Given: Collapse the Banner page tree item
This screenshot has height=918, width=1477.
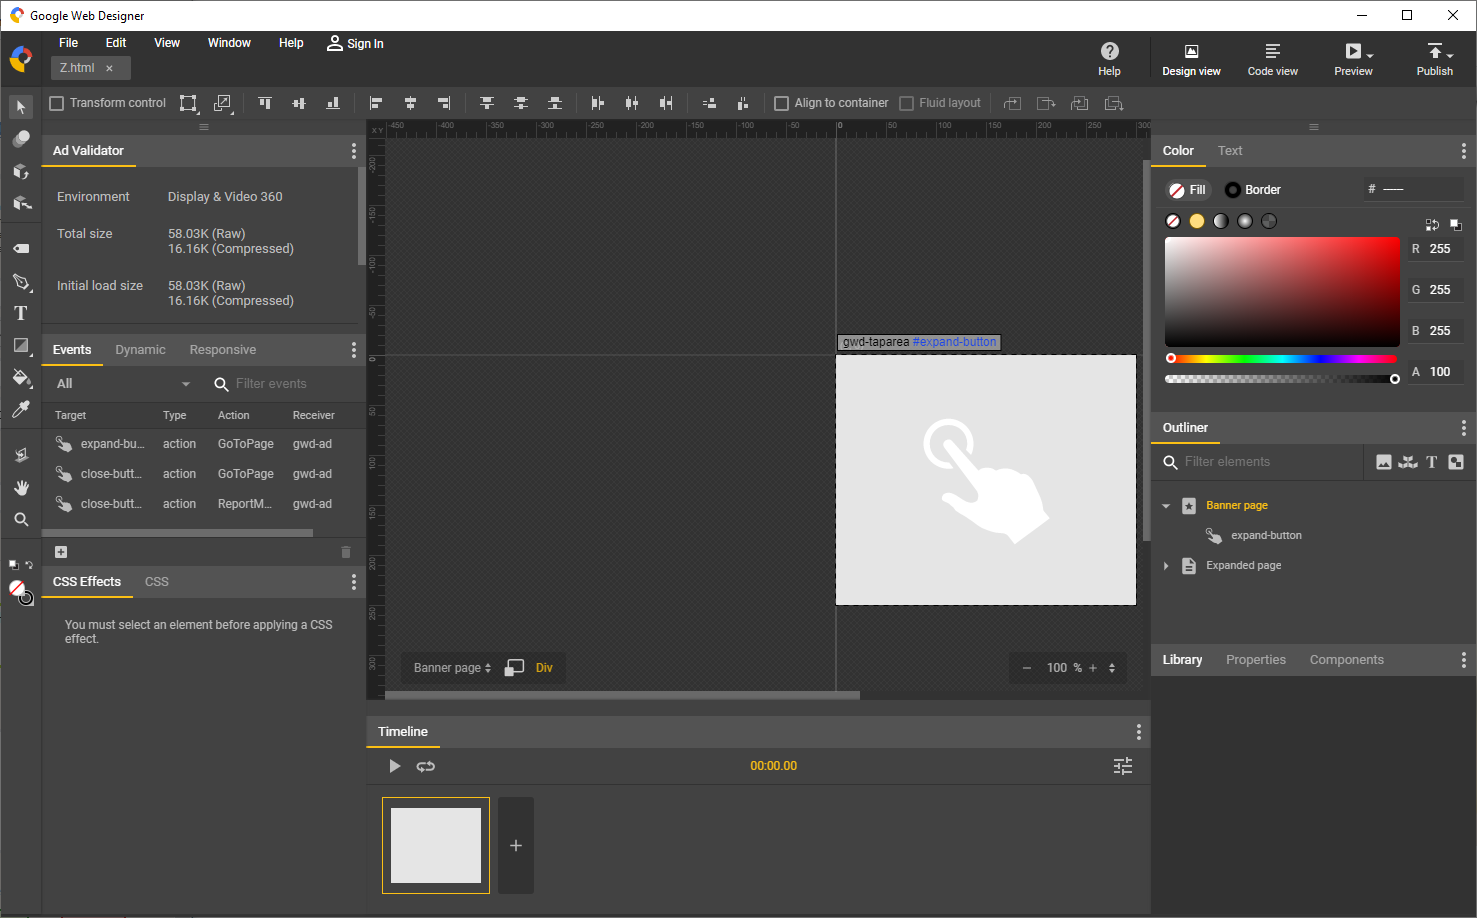Looking at the screenshot, I should [x=1166, y=506].
